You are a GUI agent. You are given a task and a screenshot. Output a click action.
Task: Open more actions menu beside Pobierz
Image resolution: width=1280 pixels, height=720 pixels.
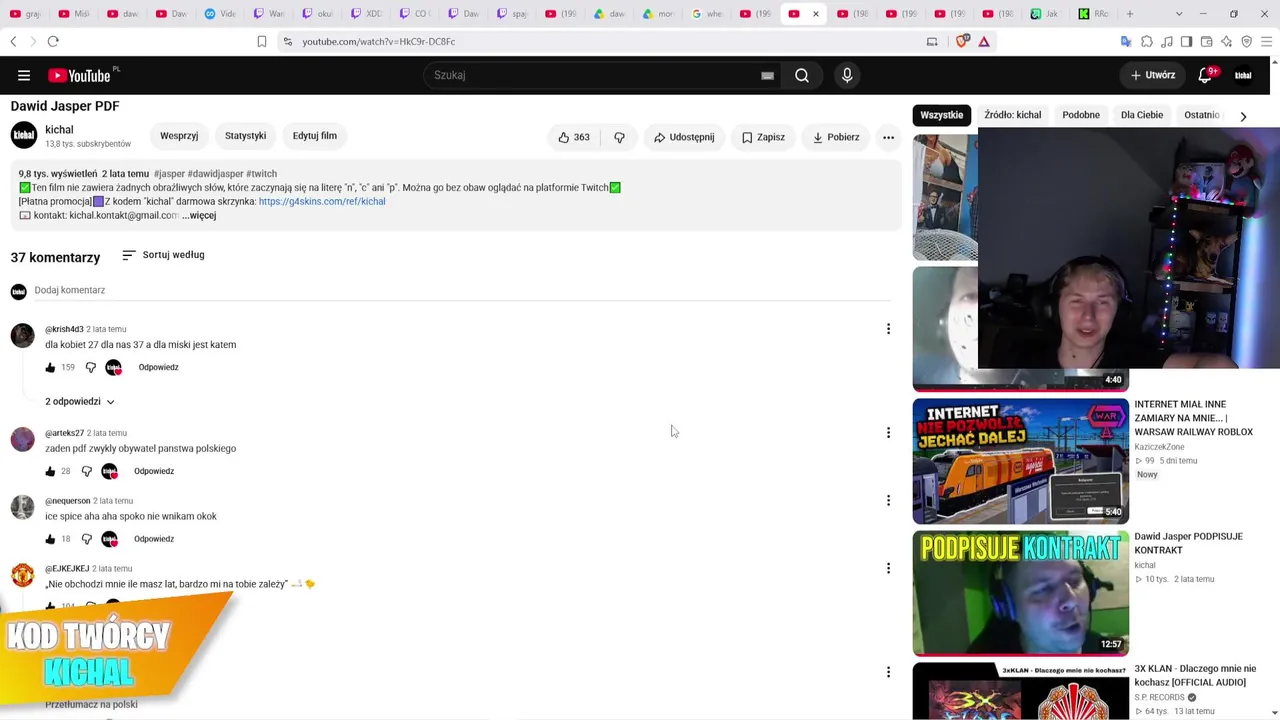[888, 137]
